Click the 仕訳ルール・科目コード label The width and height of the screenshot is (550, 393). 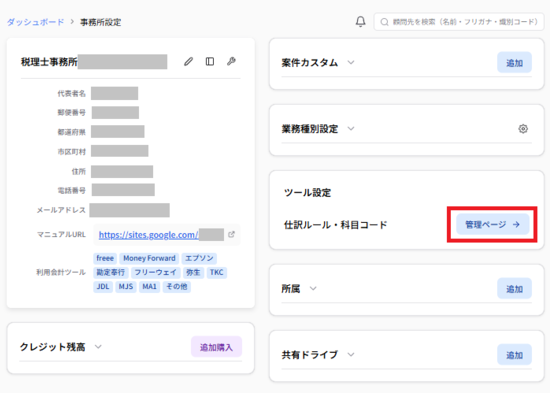click(x=335, y=225)
